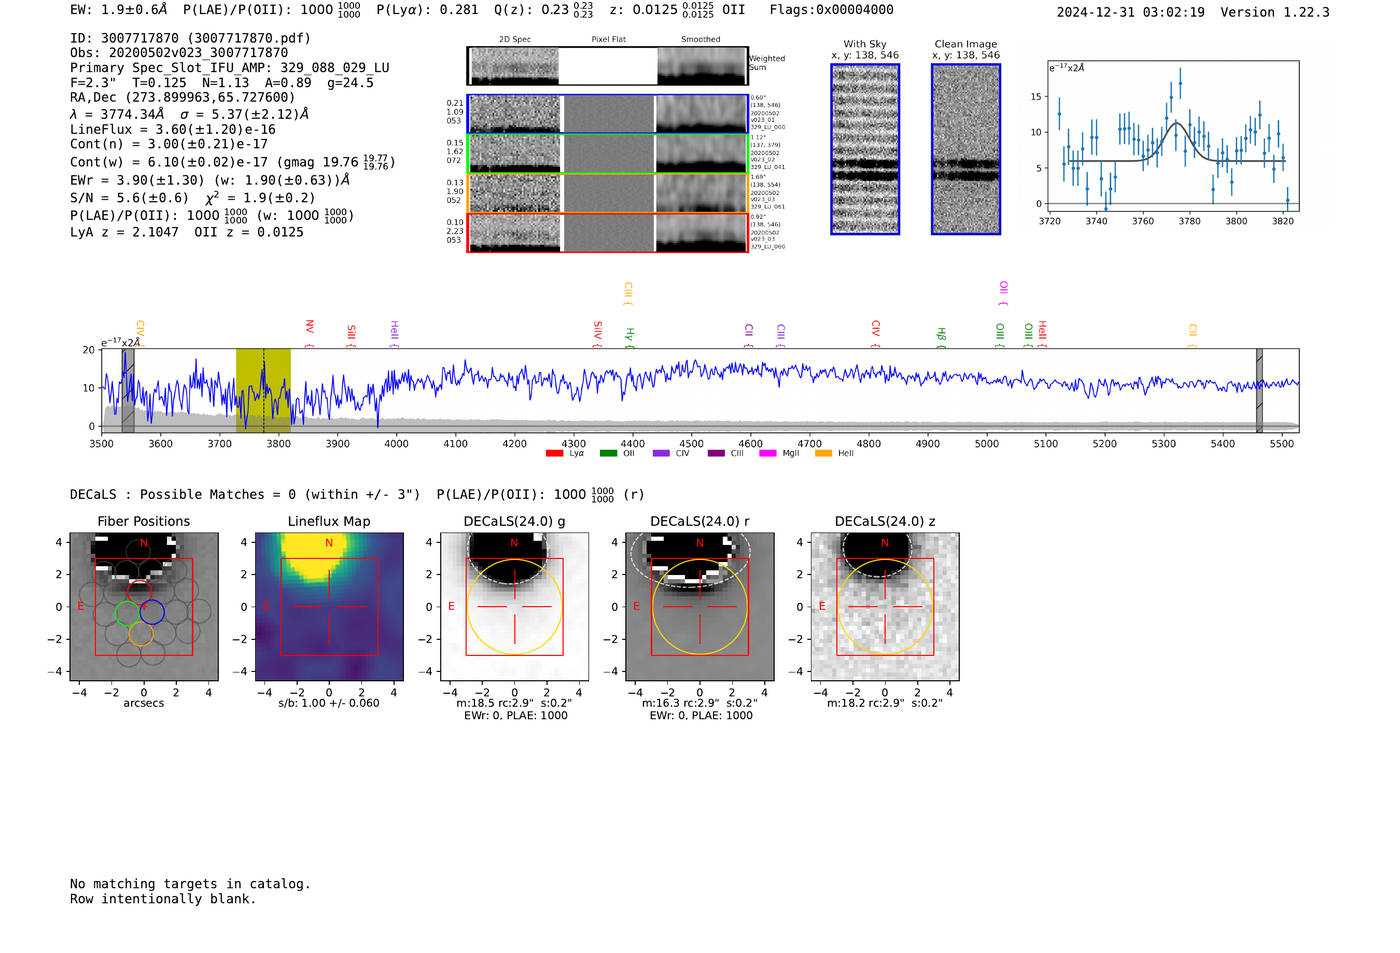Click the green-bordered 2D spectrum row
This screenshot has width=1400, height=953.
pyautogui.click(x=608, y=153)
